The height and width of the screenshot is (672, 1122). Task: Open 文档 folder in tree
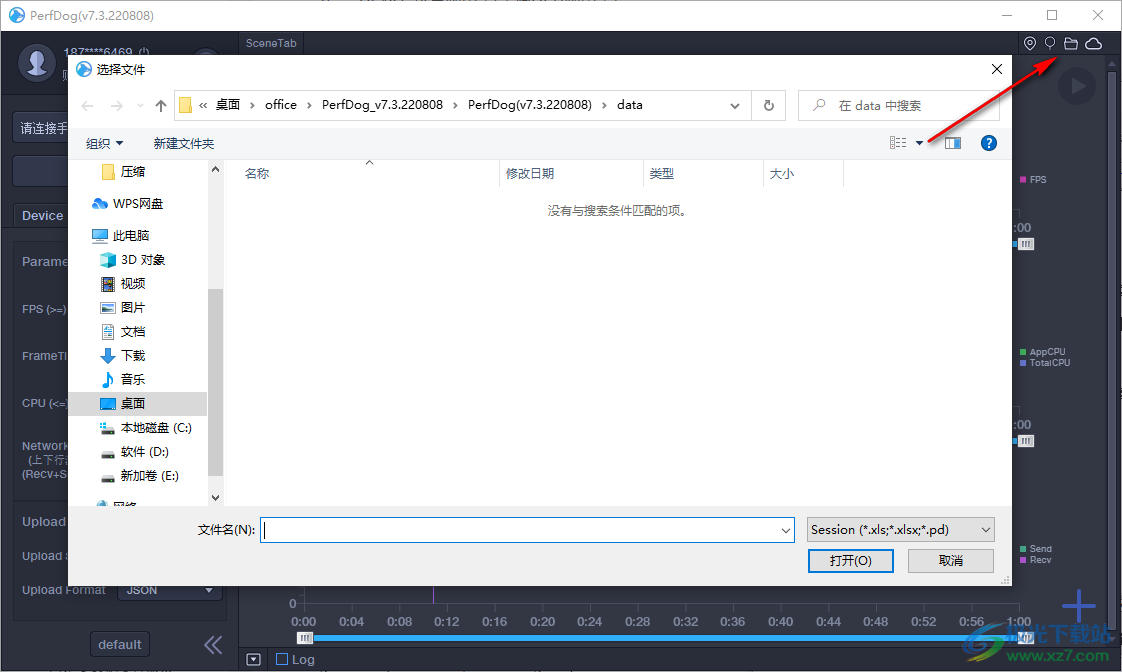pyautogui.click(x=133, y=332)
